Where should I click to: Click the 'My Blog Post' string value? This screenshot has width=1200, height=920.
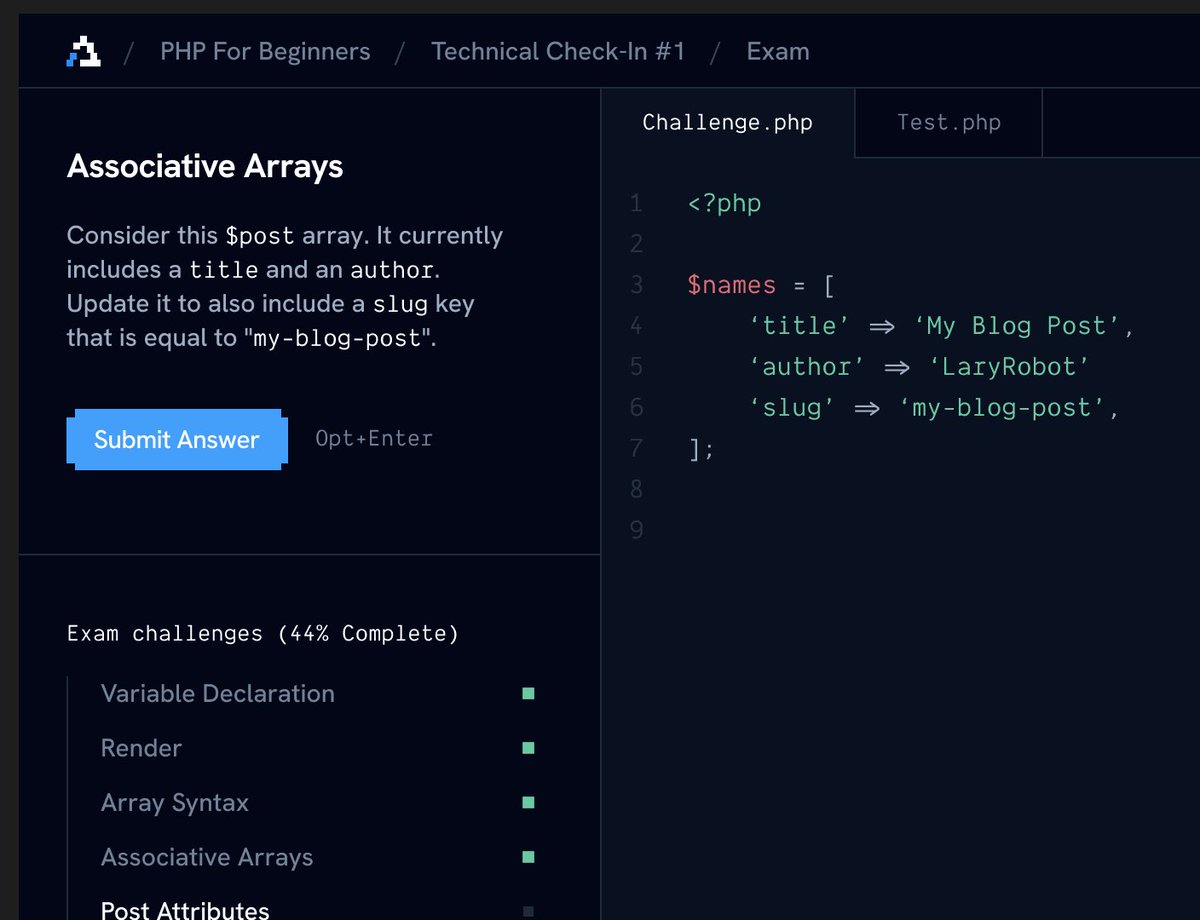pyautogui.click(x=1017, y=326)
